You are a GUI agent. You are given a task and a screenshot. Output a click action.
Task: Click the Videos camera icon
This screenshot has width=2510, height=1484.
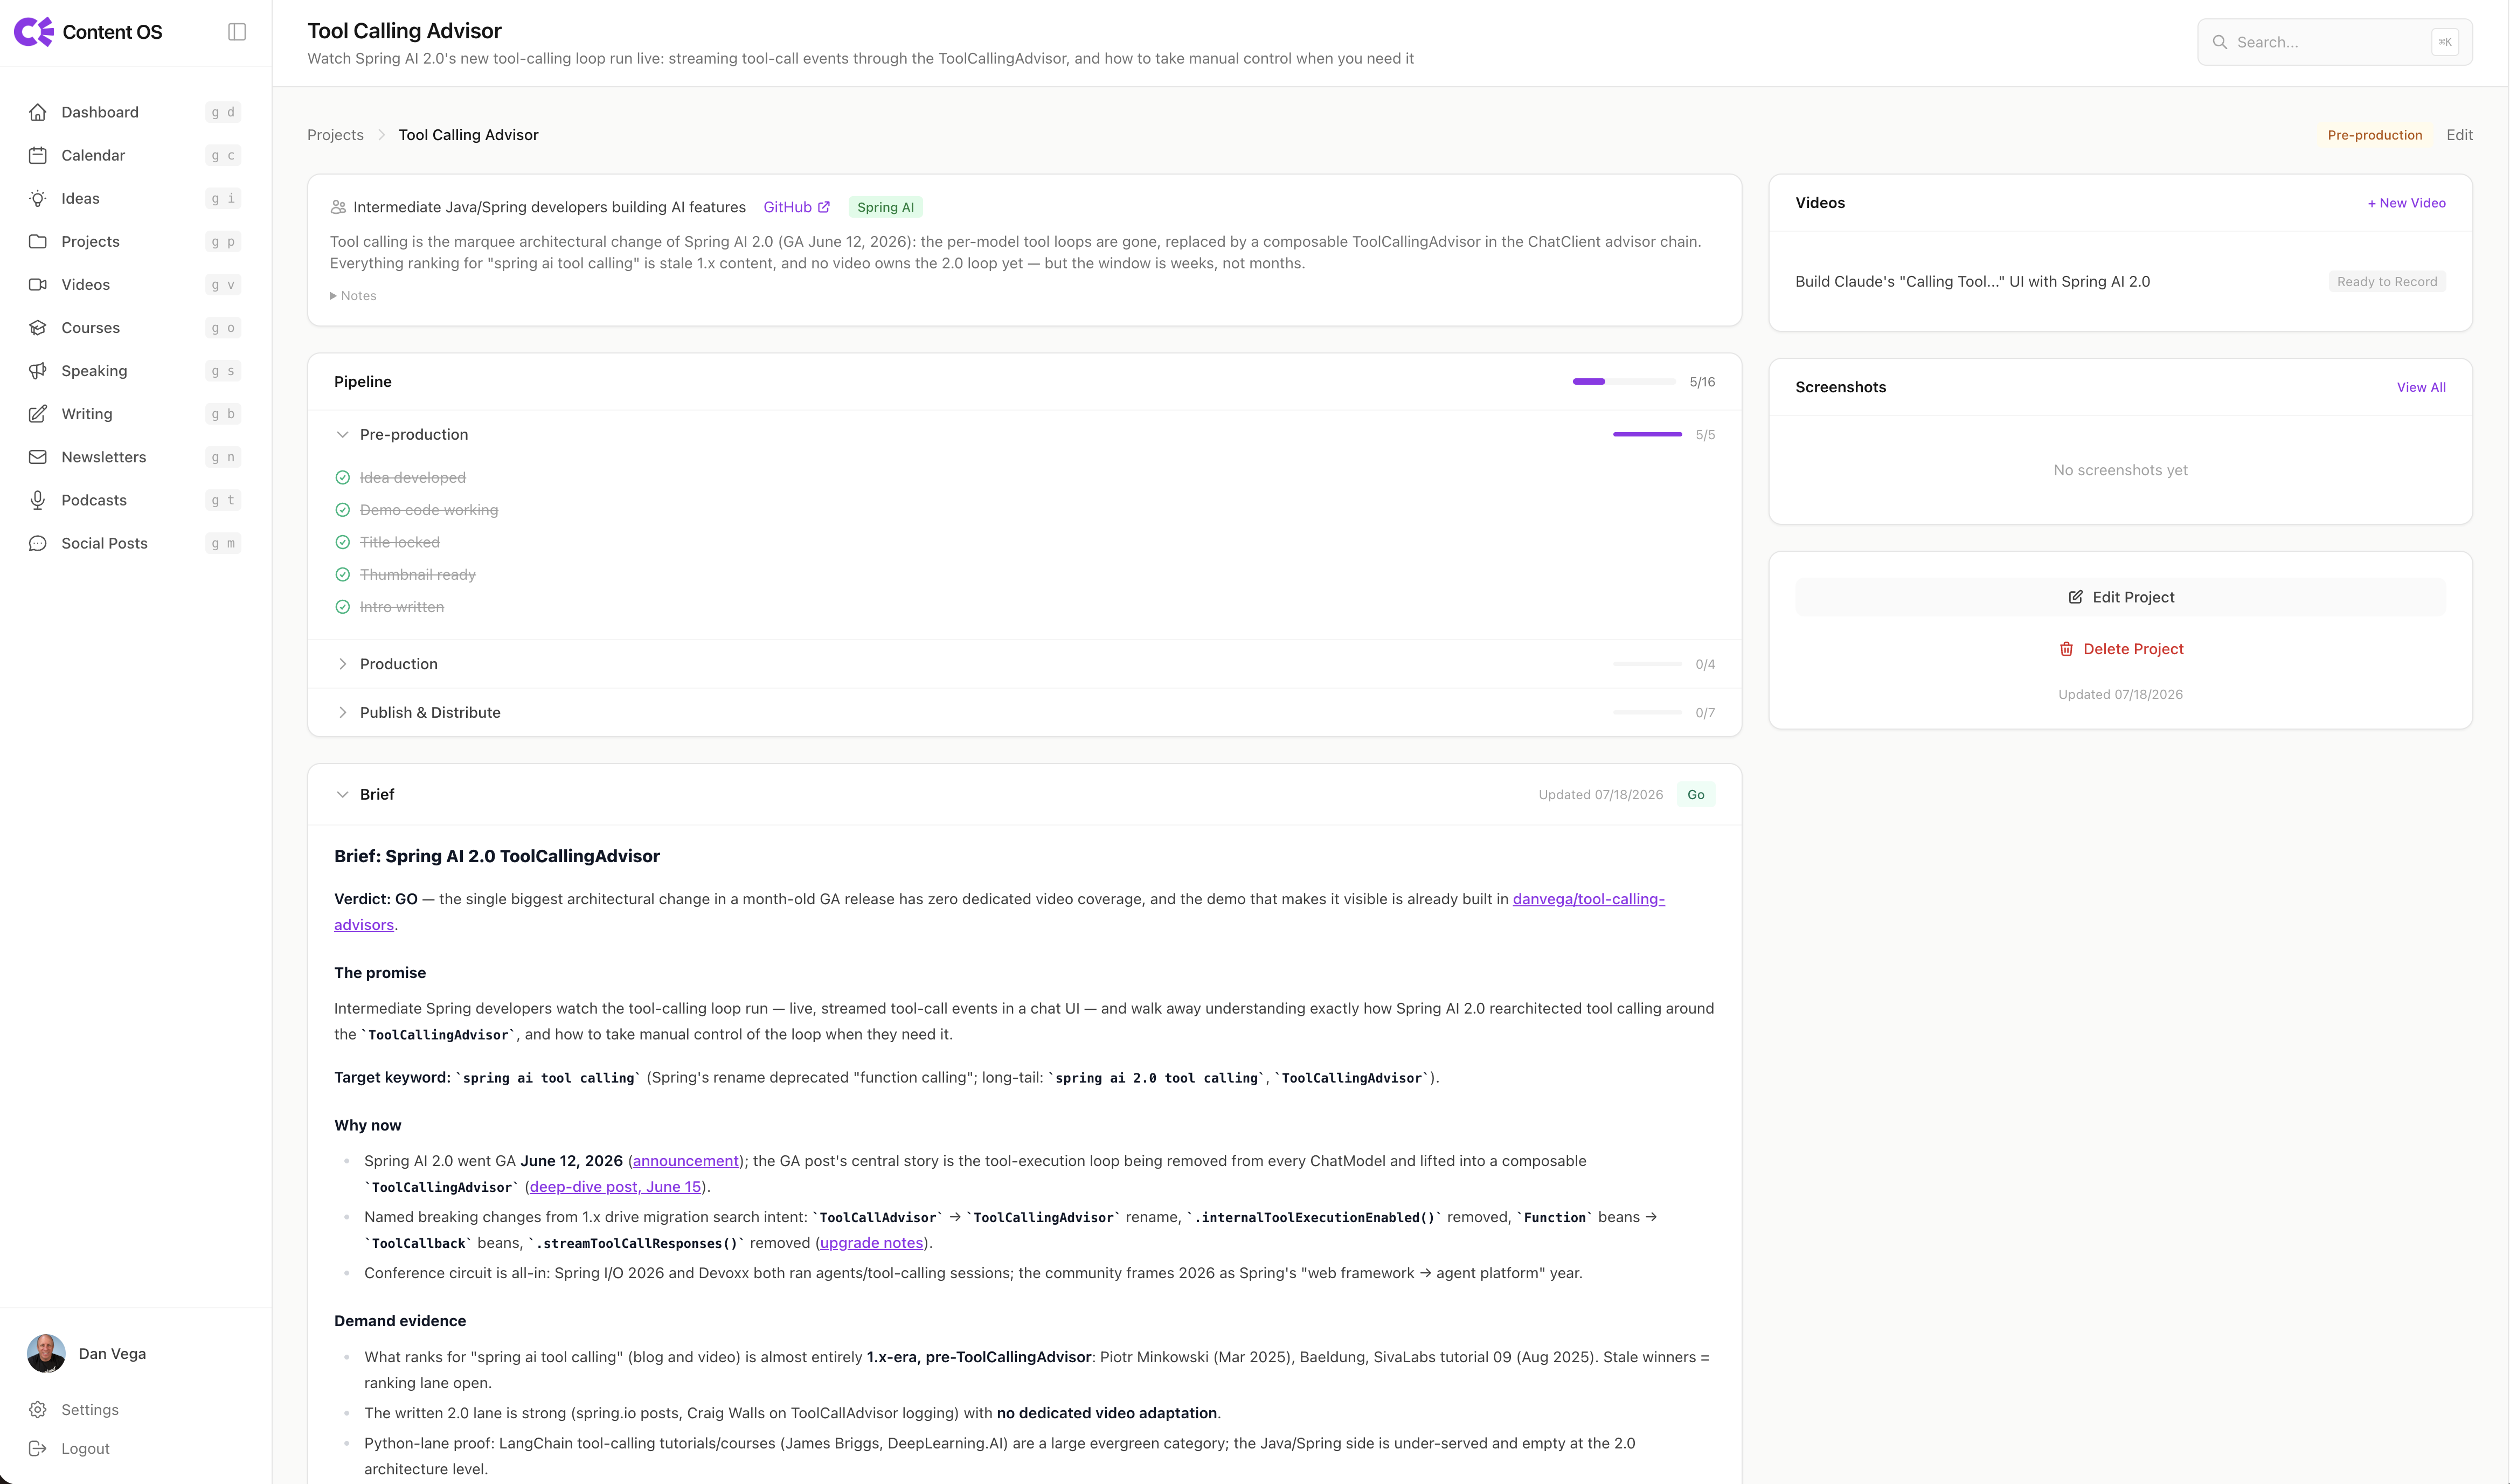click(38, 284)
